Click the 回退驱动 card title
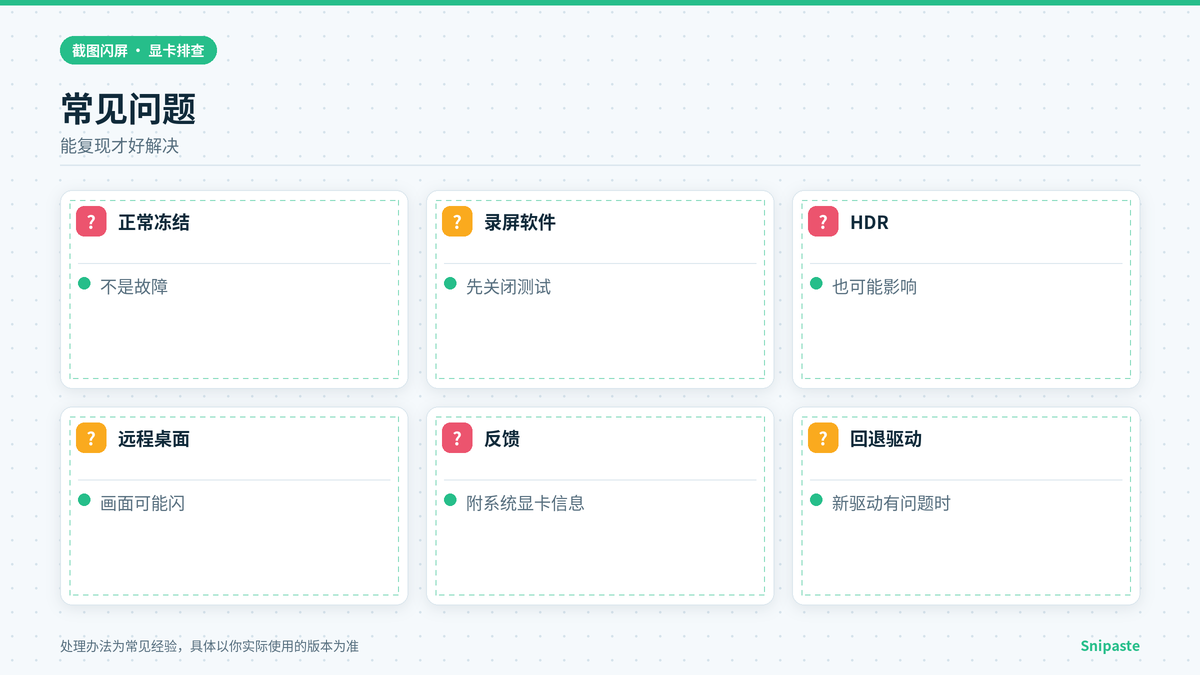 [886, 438]
